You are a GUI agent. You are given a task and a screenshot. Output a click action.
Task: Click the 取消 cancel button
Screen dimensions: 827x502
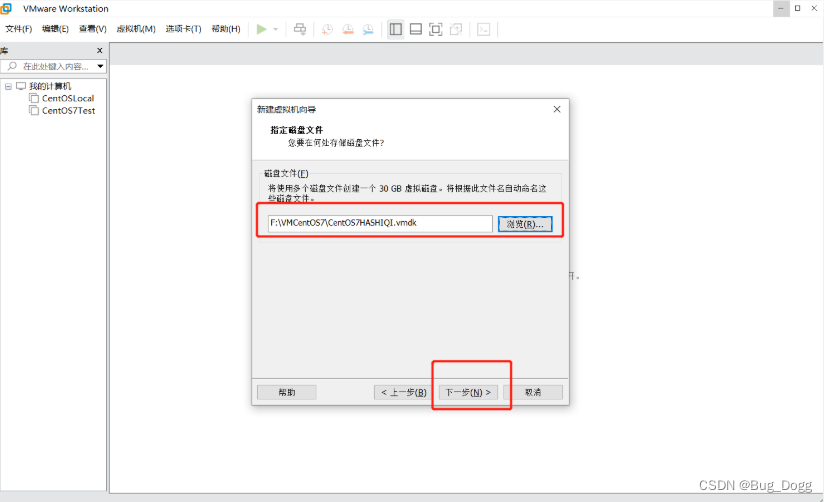[533, 392]
